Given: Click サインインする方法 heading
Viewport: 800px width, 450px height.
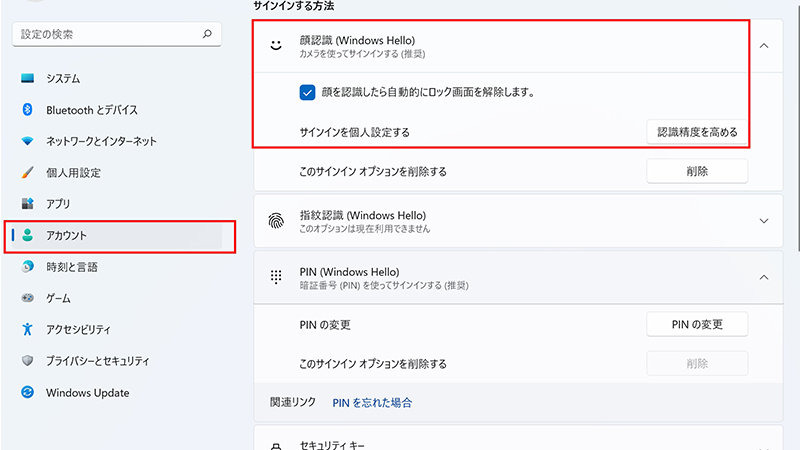Looking at the screenshot, I should pos(294,6).
